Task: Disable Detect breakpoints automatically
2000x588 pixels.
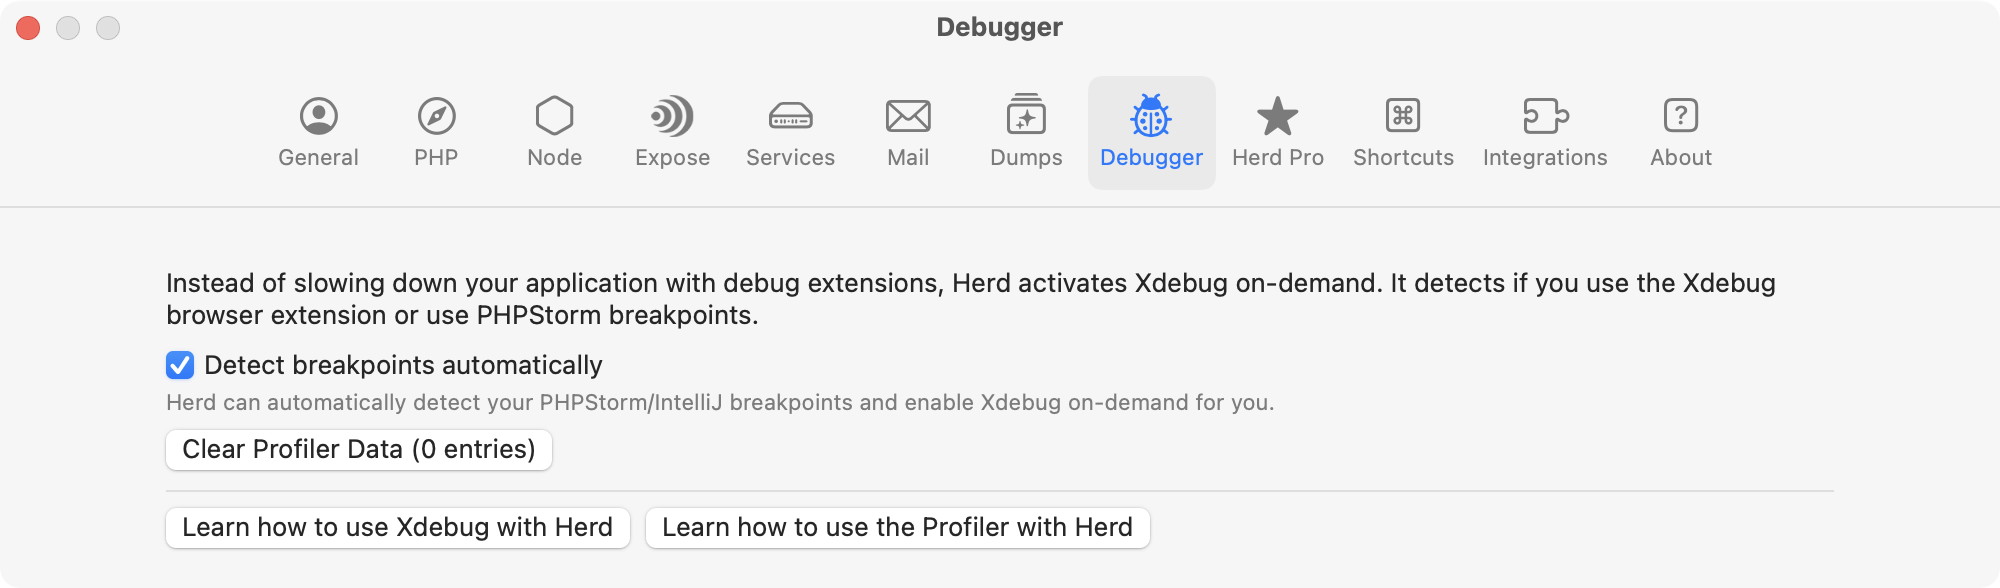Action: pos(178,366)
